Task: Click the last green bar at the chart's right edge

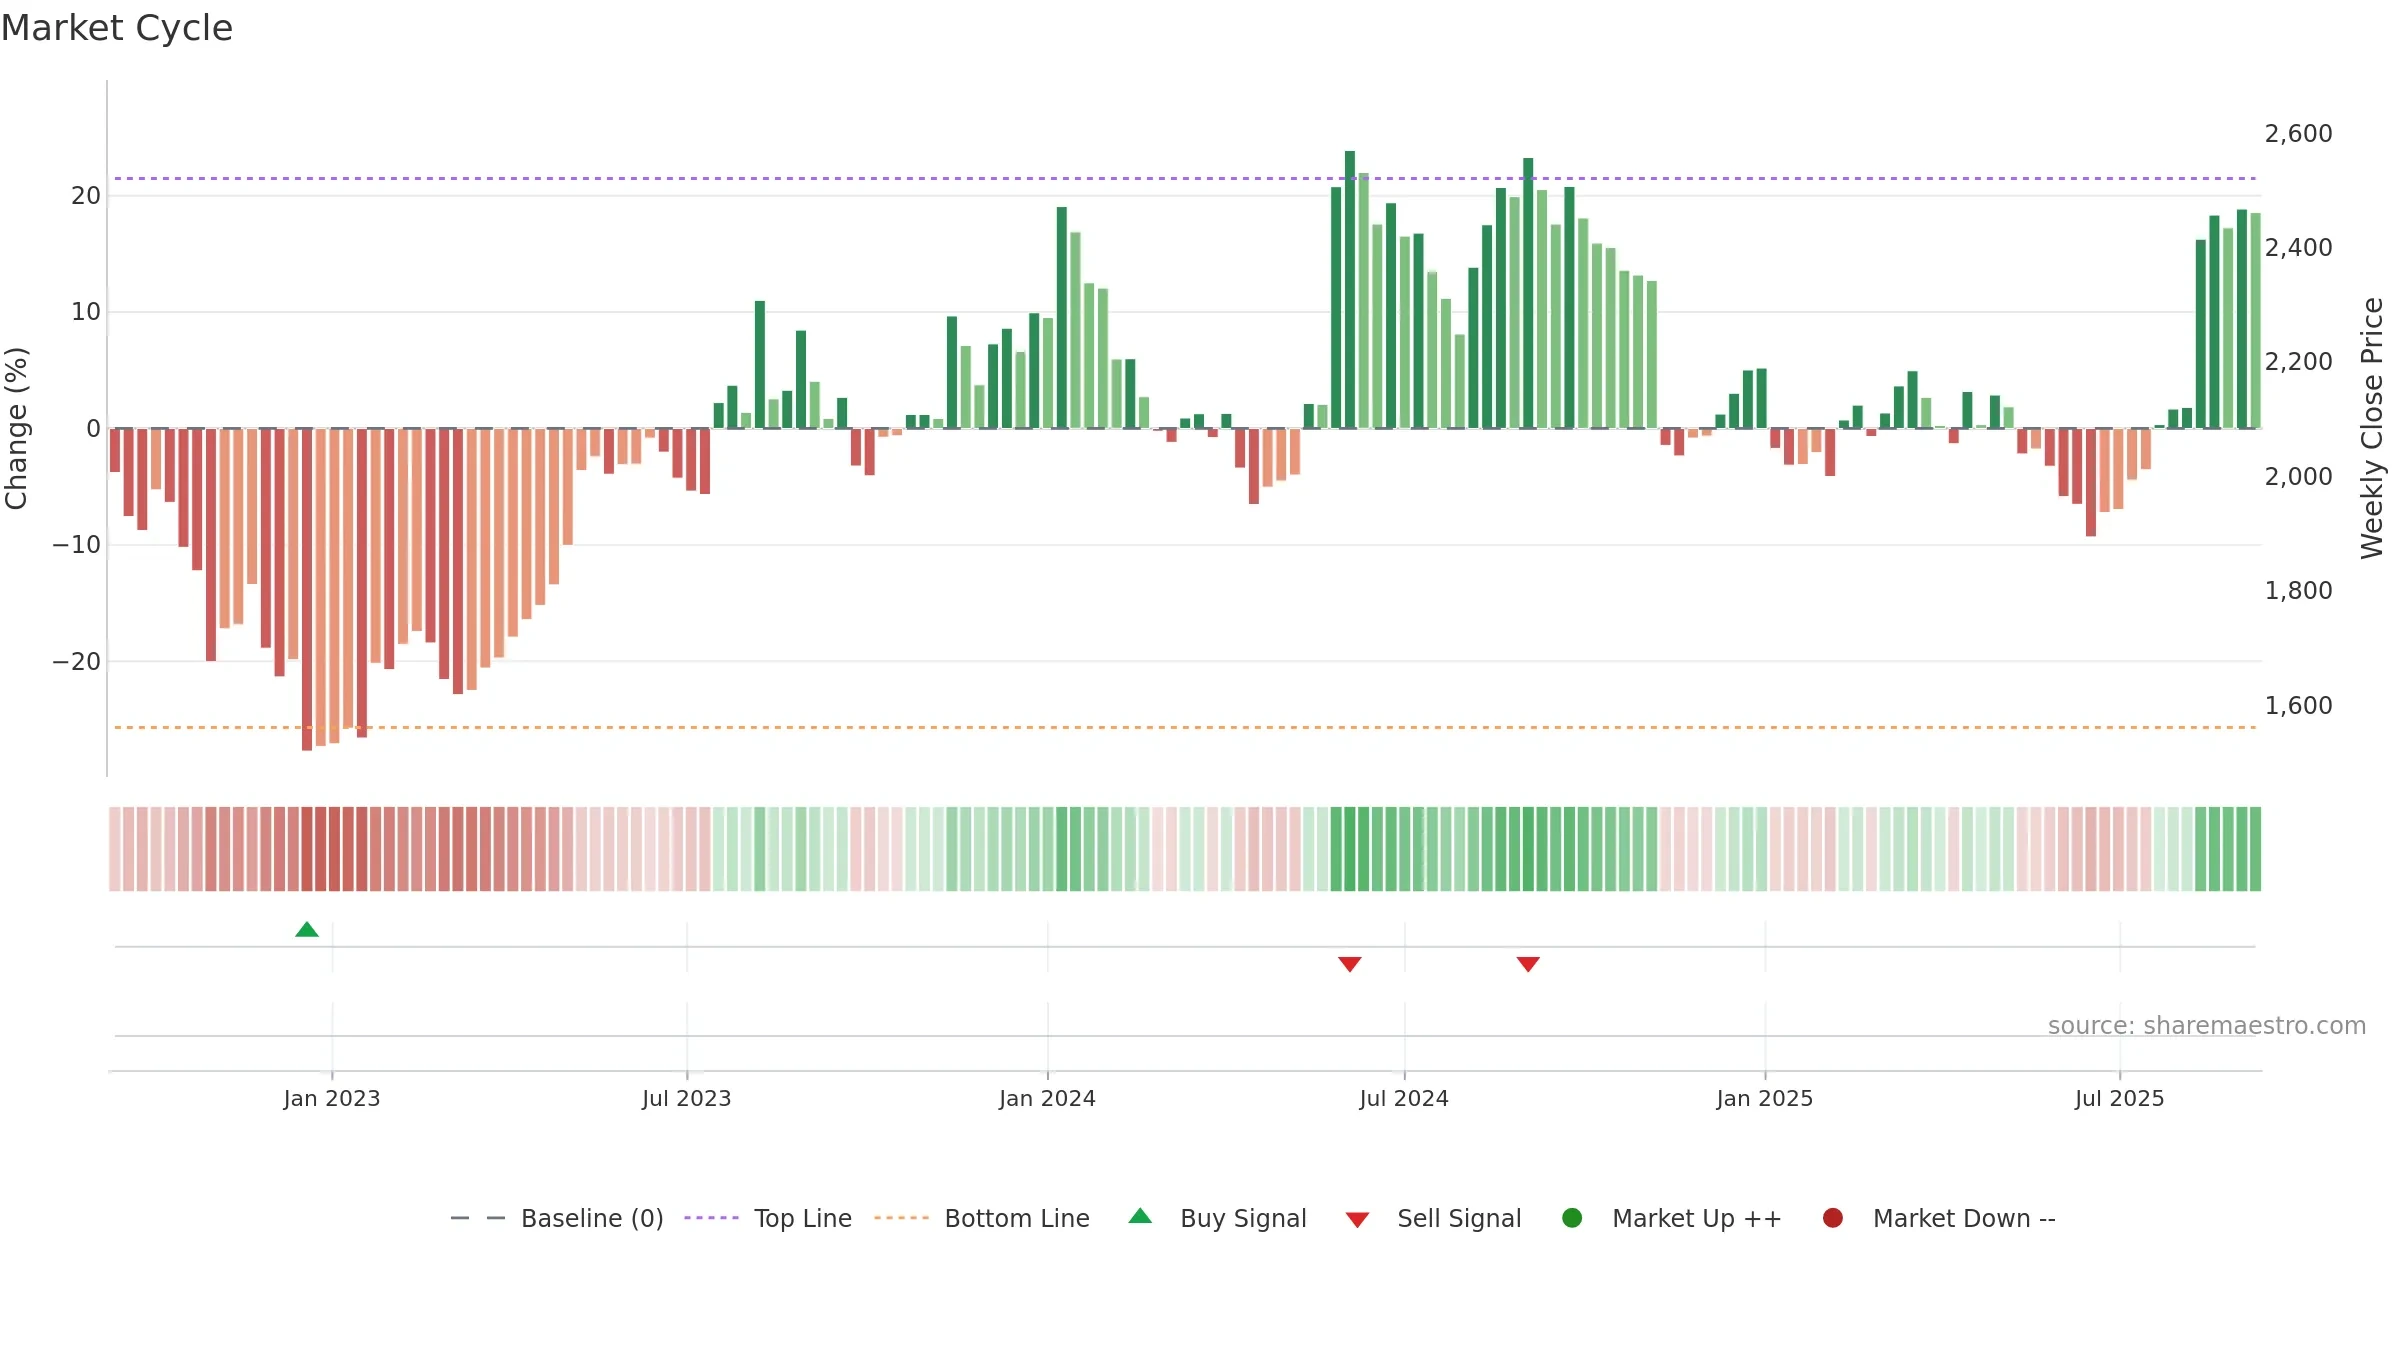Action: coord(2256,321)
